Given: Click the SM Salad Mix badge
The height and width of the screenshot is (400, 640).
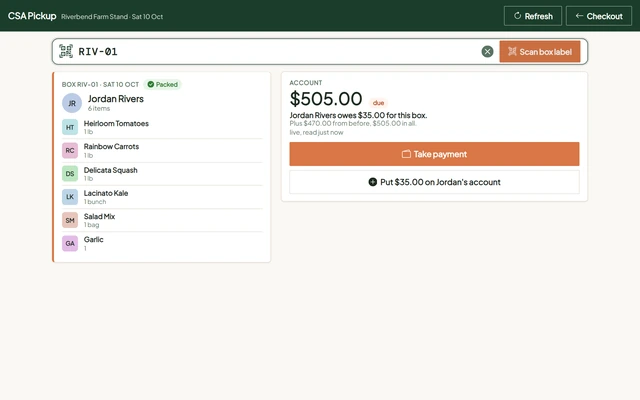Looking at the screenshot, I should pos(70,220).
